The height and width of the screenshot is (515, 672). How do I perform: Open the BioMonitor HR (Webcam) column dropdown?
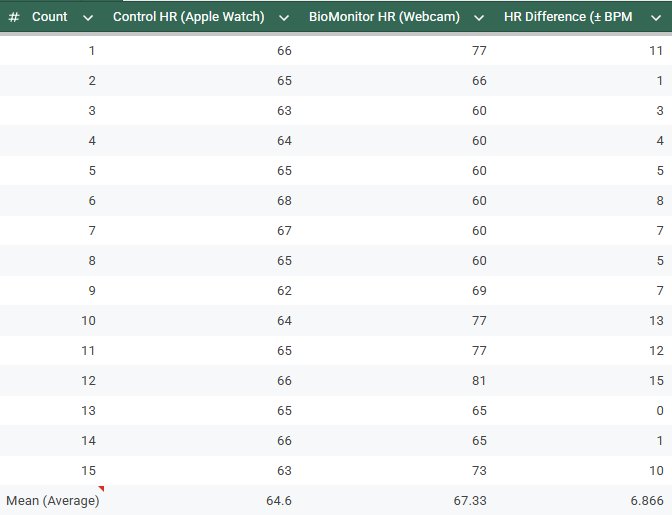479,18
